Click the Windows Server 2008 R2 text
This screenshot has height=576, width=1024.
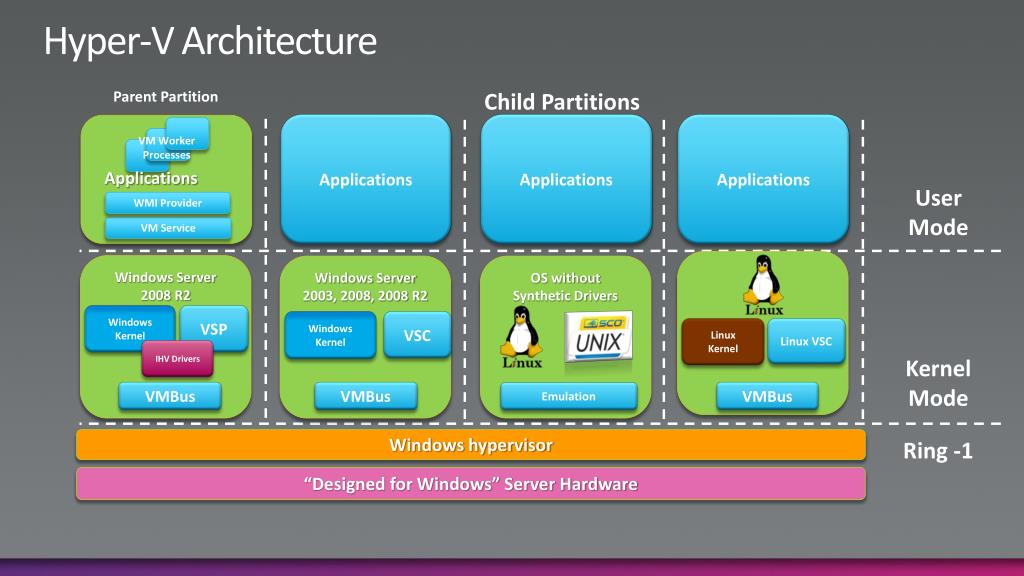165,286
